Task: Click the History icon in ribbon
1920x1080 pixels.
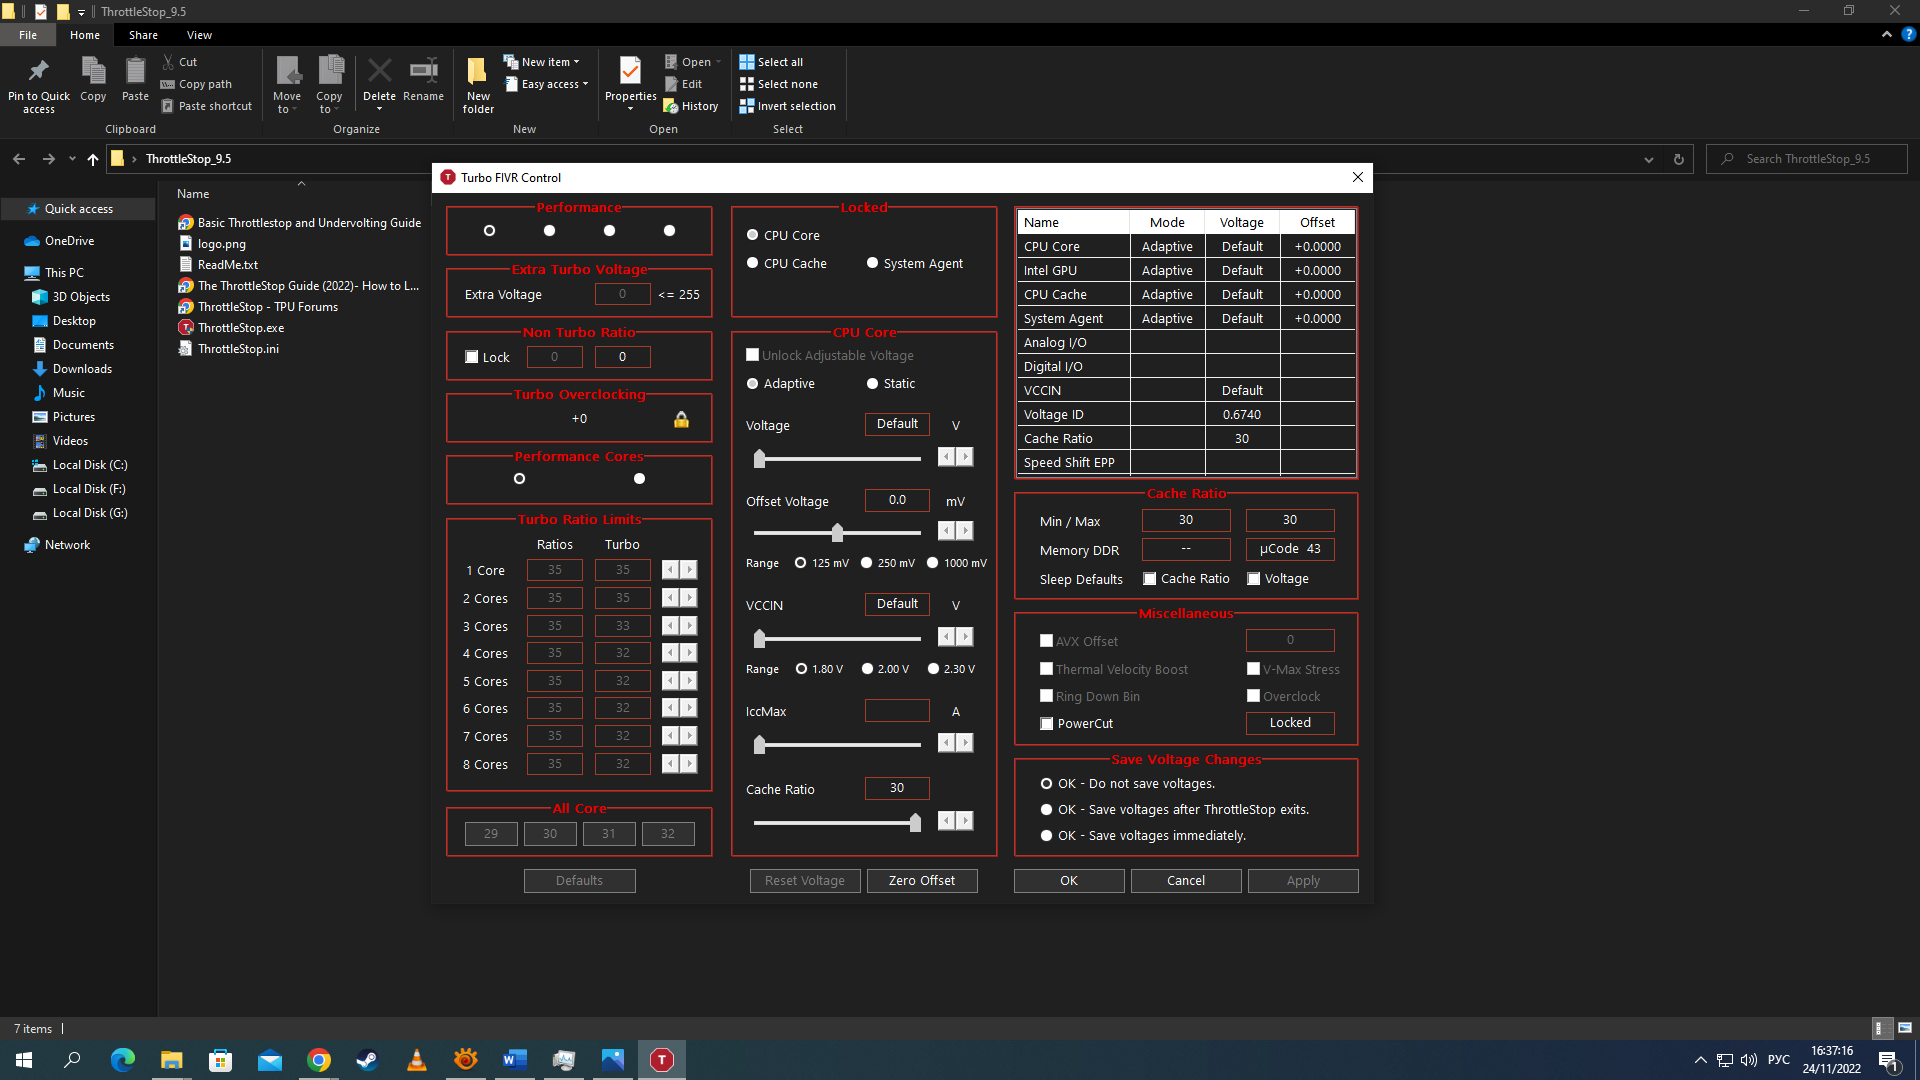Action: (671, 106)
